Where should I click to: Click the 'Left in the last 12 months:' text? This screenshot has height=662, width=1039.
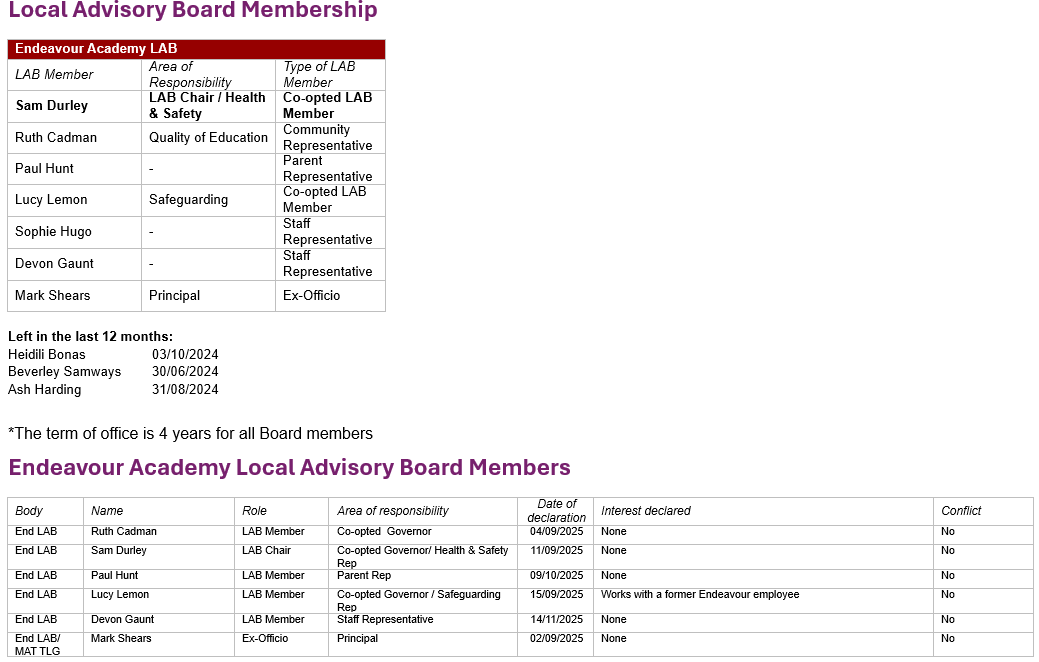[x=90, y=337]
